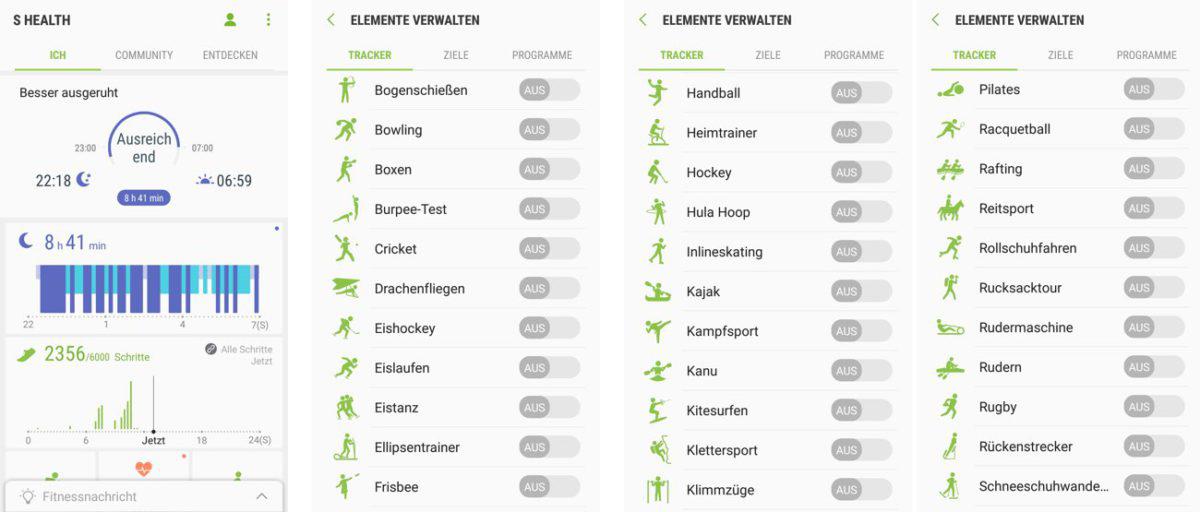Toggle the Pilates tracker on
The height and width of the screenshot is (512, 1200).
click(1154, 89)
